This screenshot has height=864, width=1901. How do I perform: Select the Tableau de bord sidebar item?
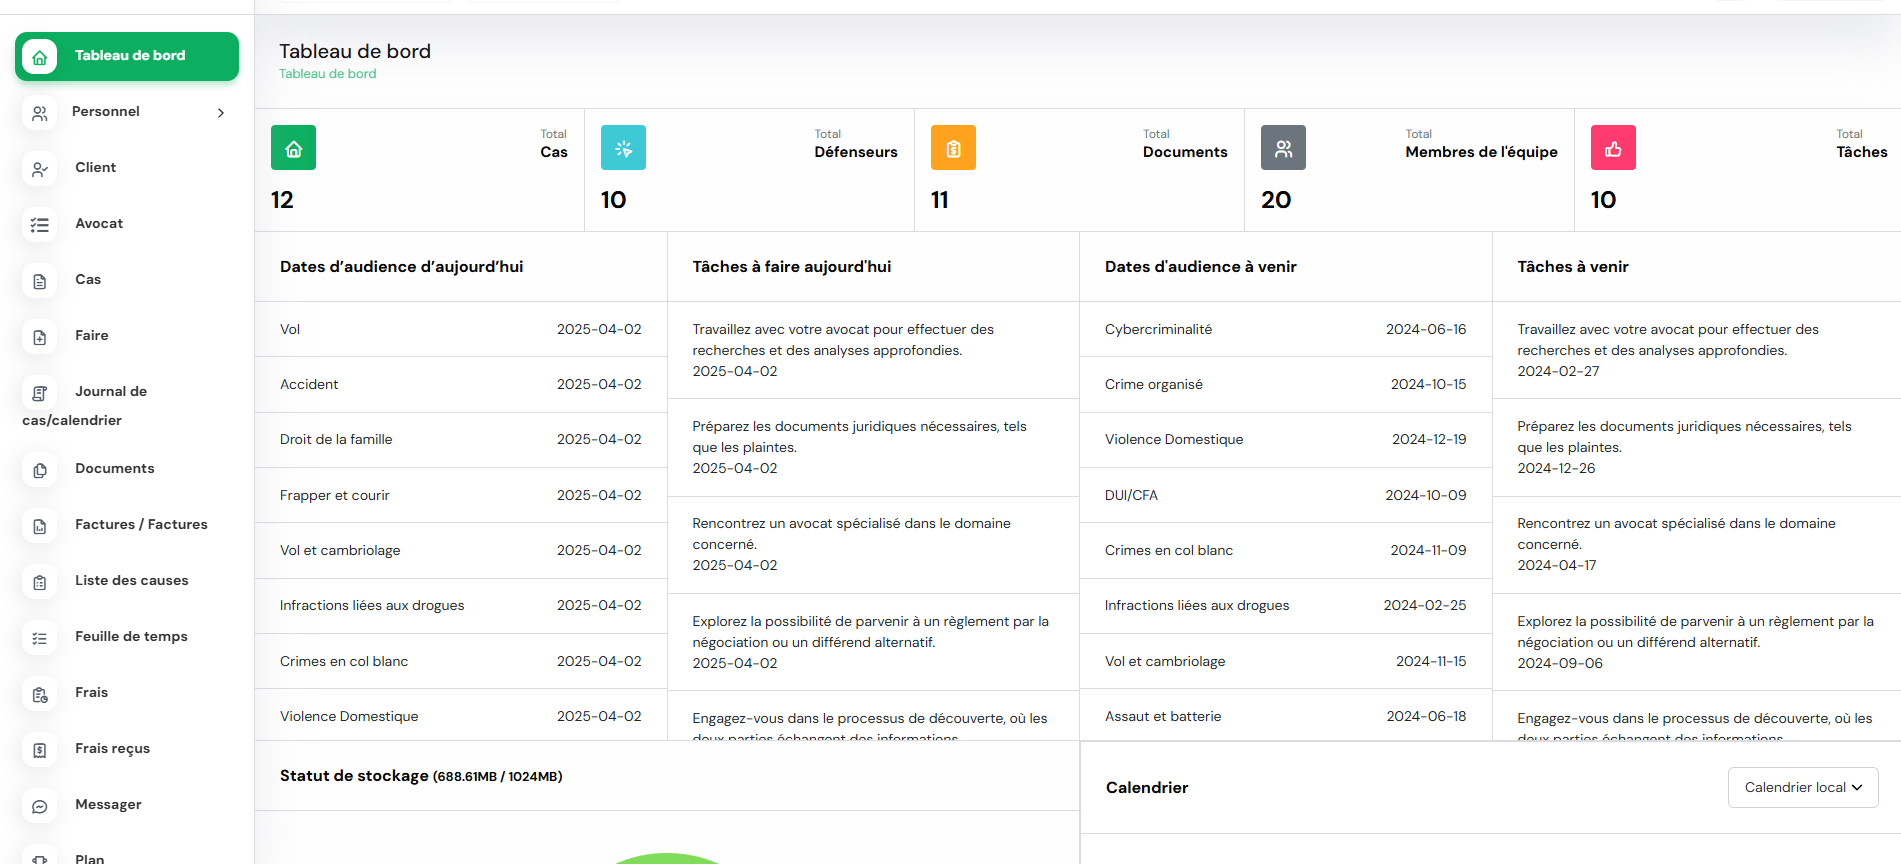click(127, 56)
